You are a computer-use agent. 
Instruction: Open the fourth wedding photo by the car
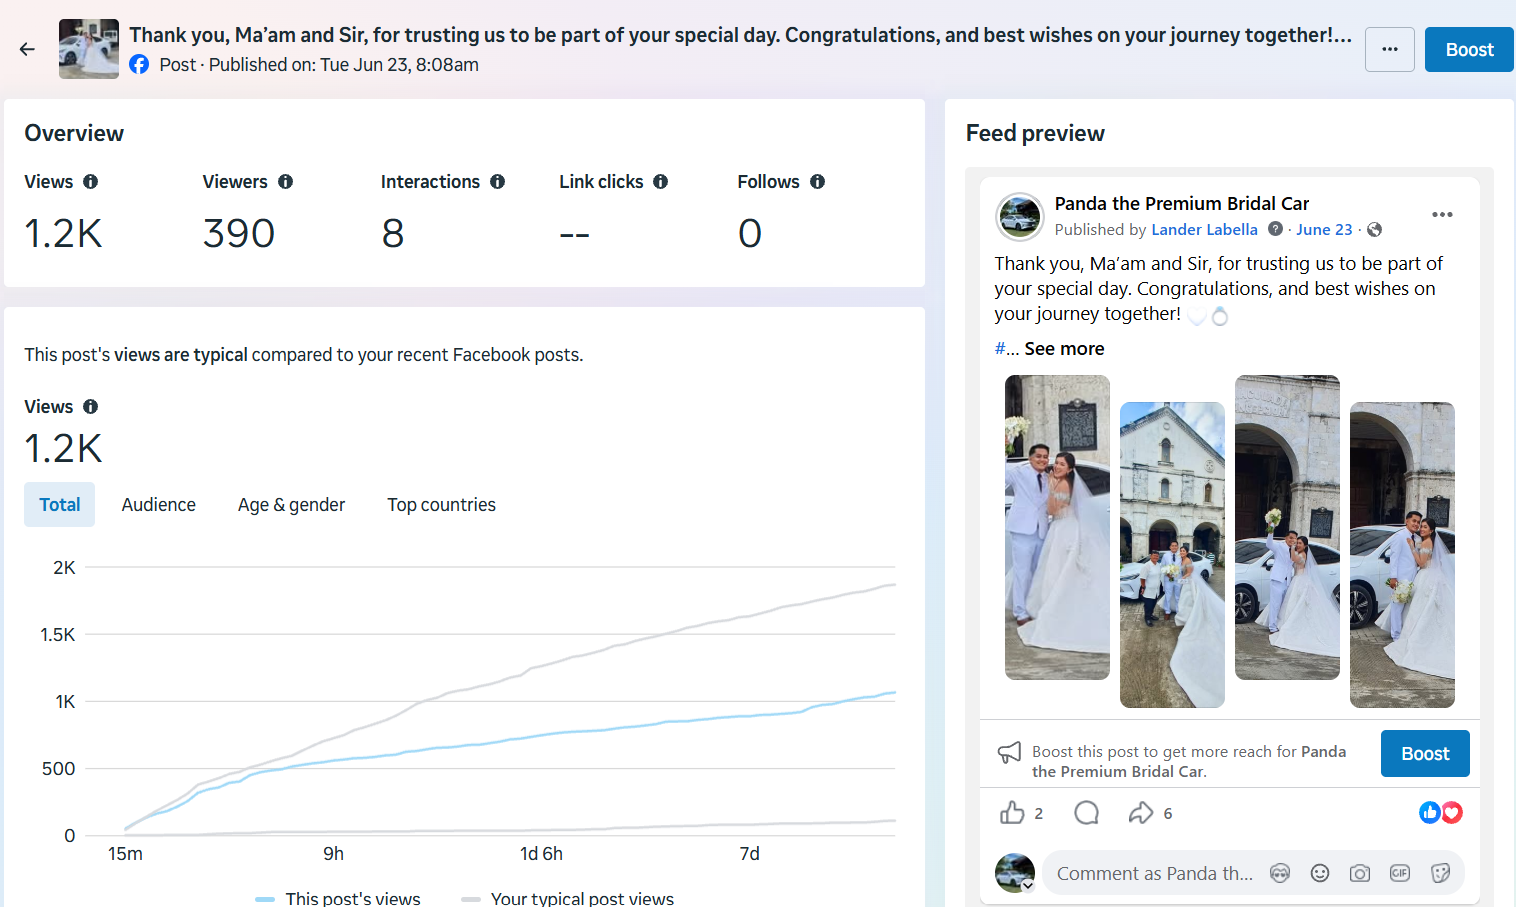(1402, 555)
